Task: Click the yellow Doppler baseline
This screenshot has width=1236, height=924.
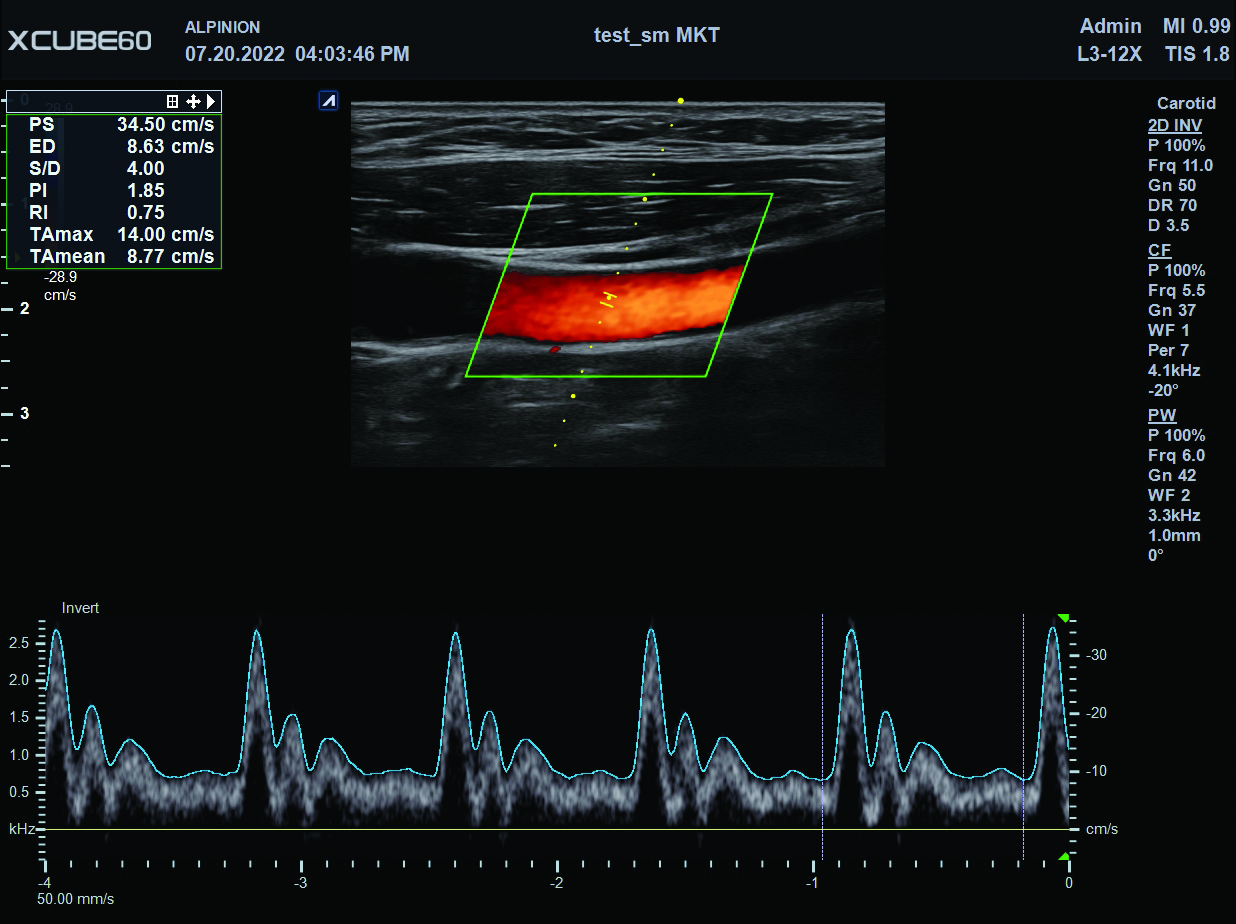Action: click(560, 829)
